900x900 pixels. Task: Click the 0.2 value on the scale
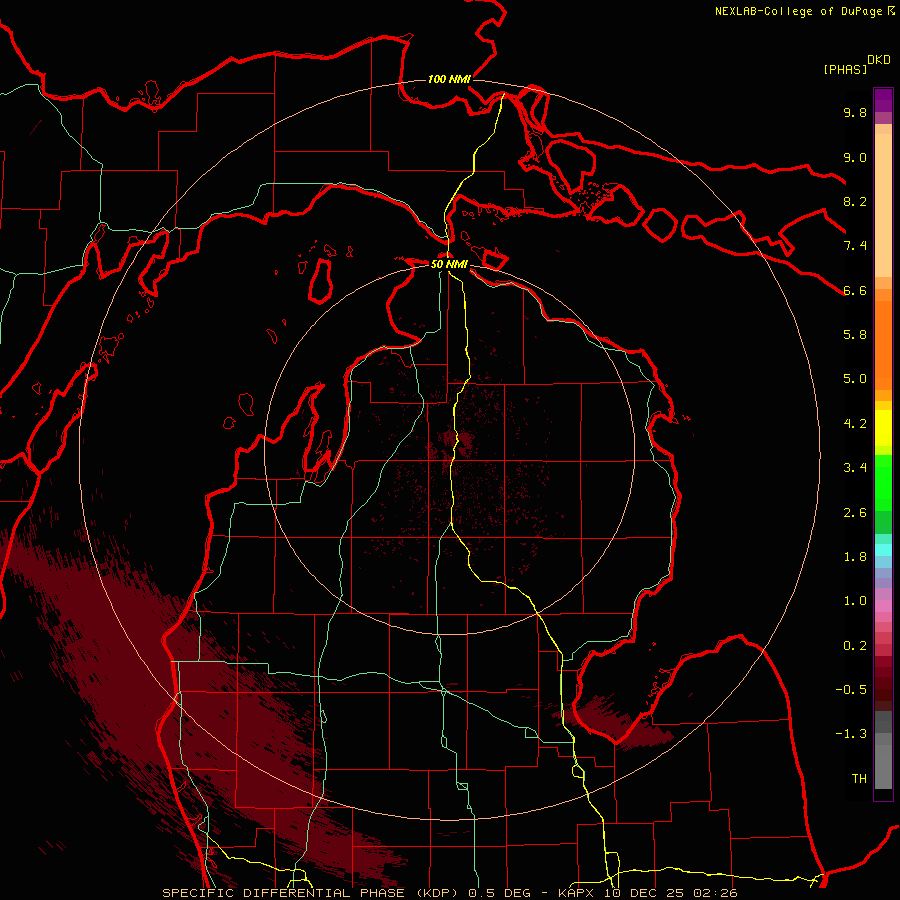[x=855, y=646]
